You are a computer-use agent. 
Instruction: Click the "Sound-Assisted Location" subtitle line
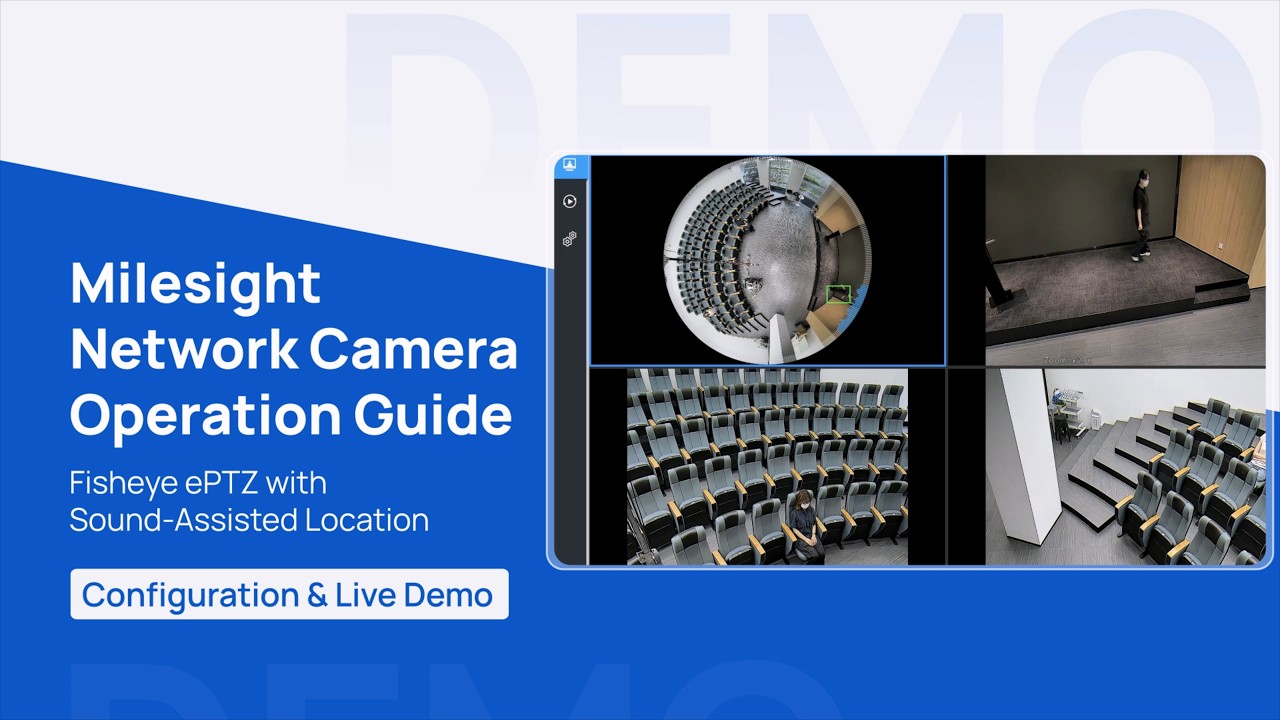pos(249,520)
